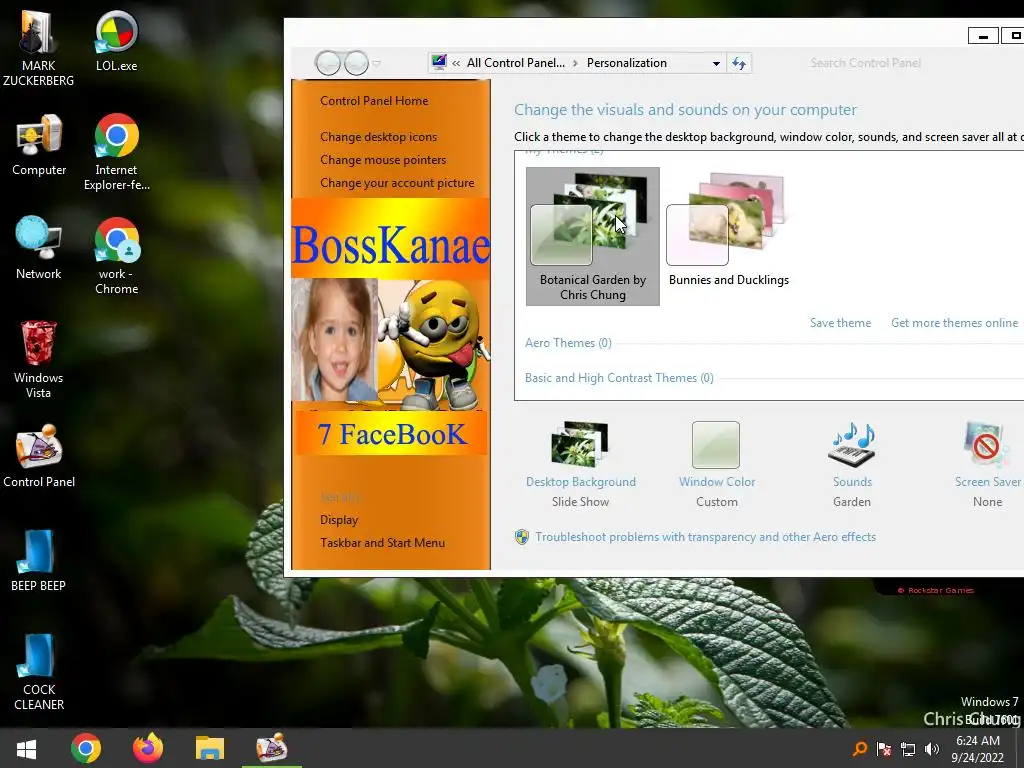Expand the breadcrumb overflow chevron
The image size is (1024, 768).
click(456, 63)
